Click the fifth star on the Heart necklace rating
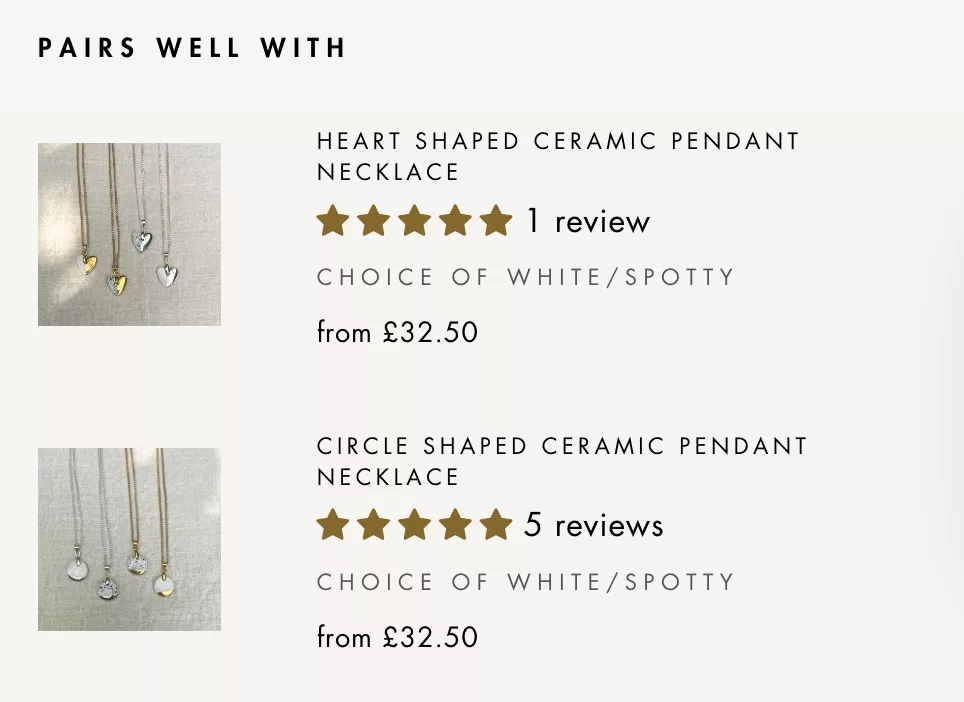This screenshot has width=964, height=702. pos(498,221)
